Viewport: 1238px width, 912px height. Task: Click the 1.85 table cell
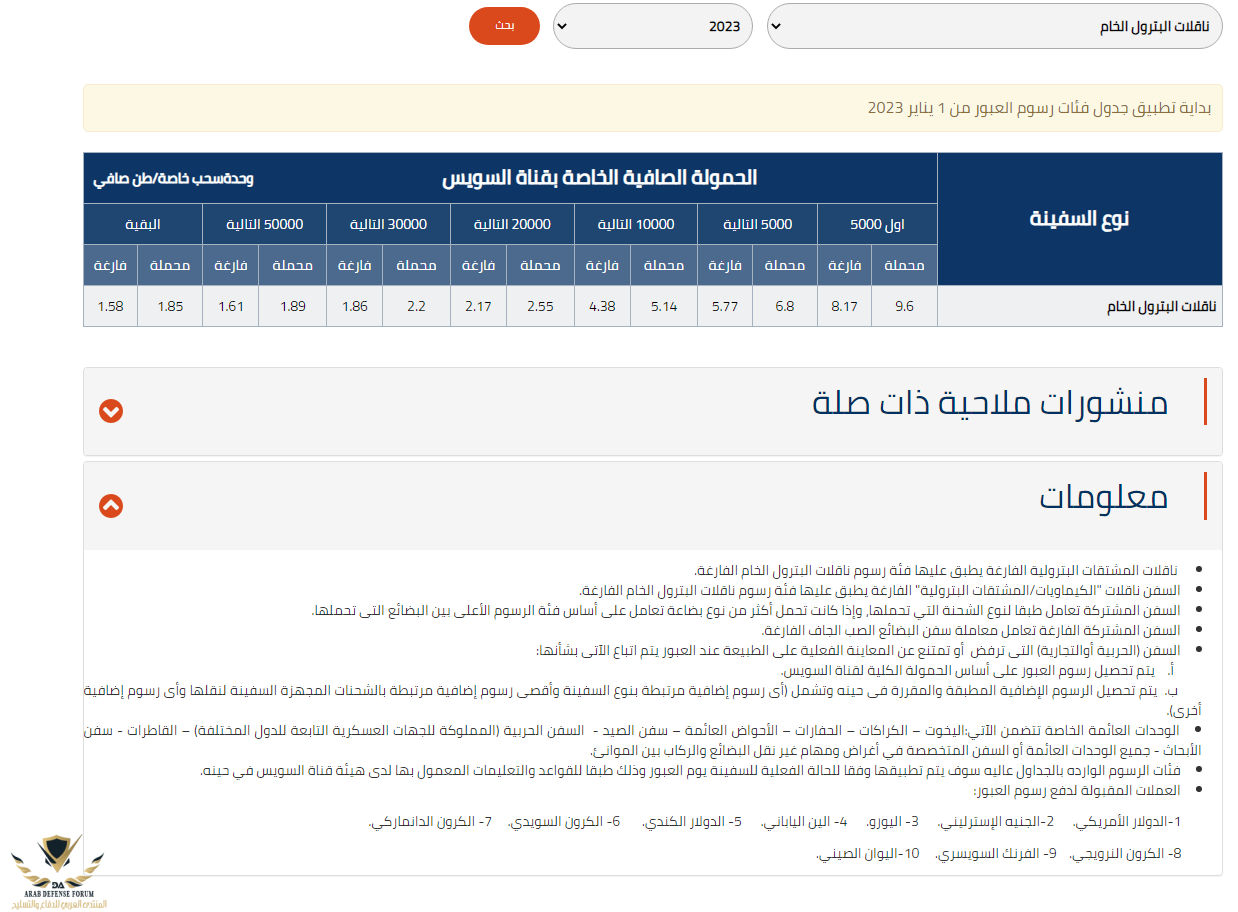pyautogui.click(x=170, y=306)
